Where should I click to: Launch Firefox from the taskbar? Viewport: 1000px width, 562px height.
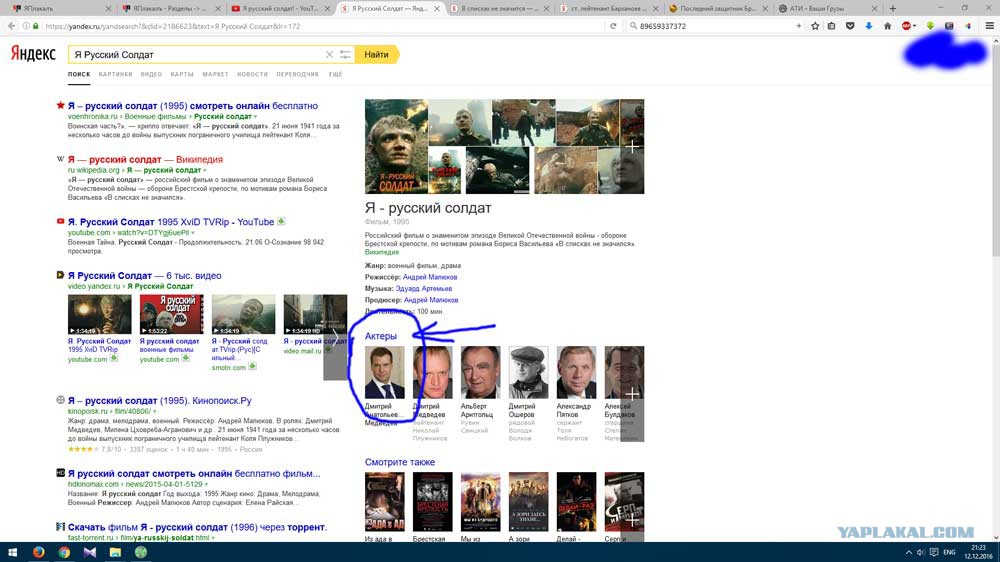(x=38, y=552)
